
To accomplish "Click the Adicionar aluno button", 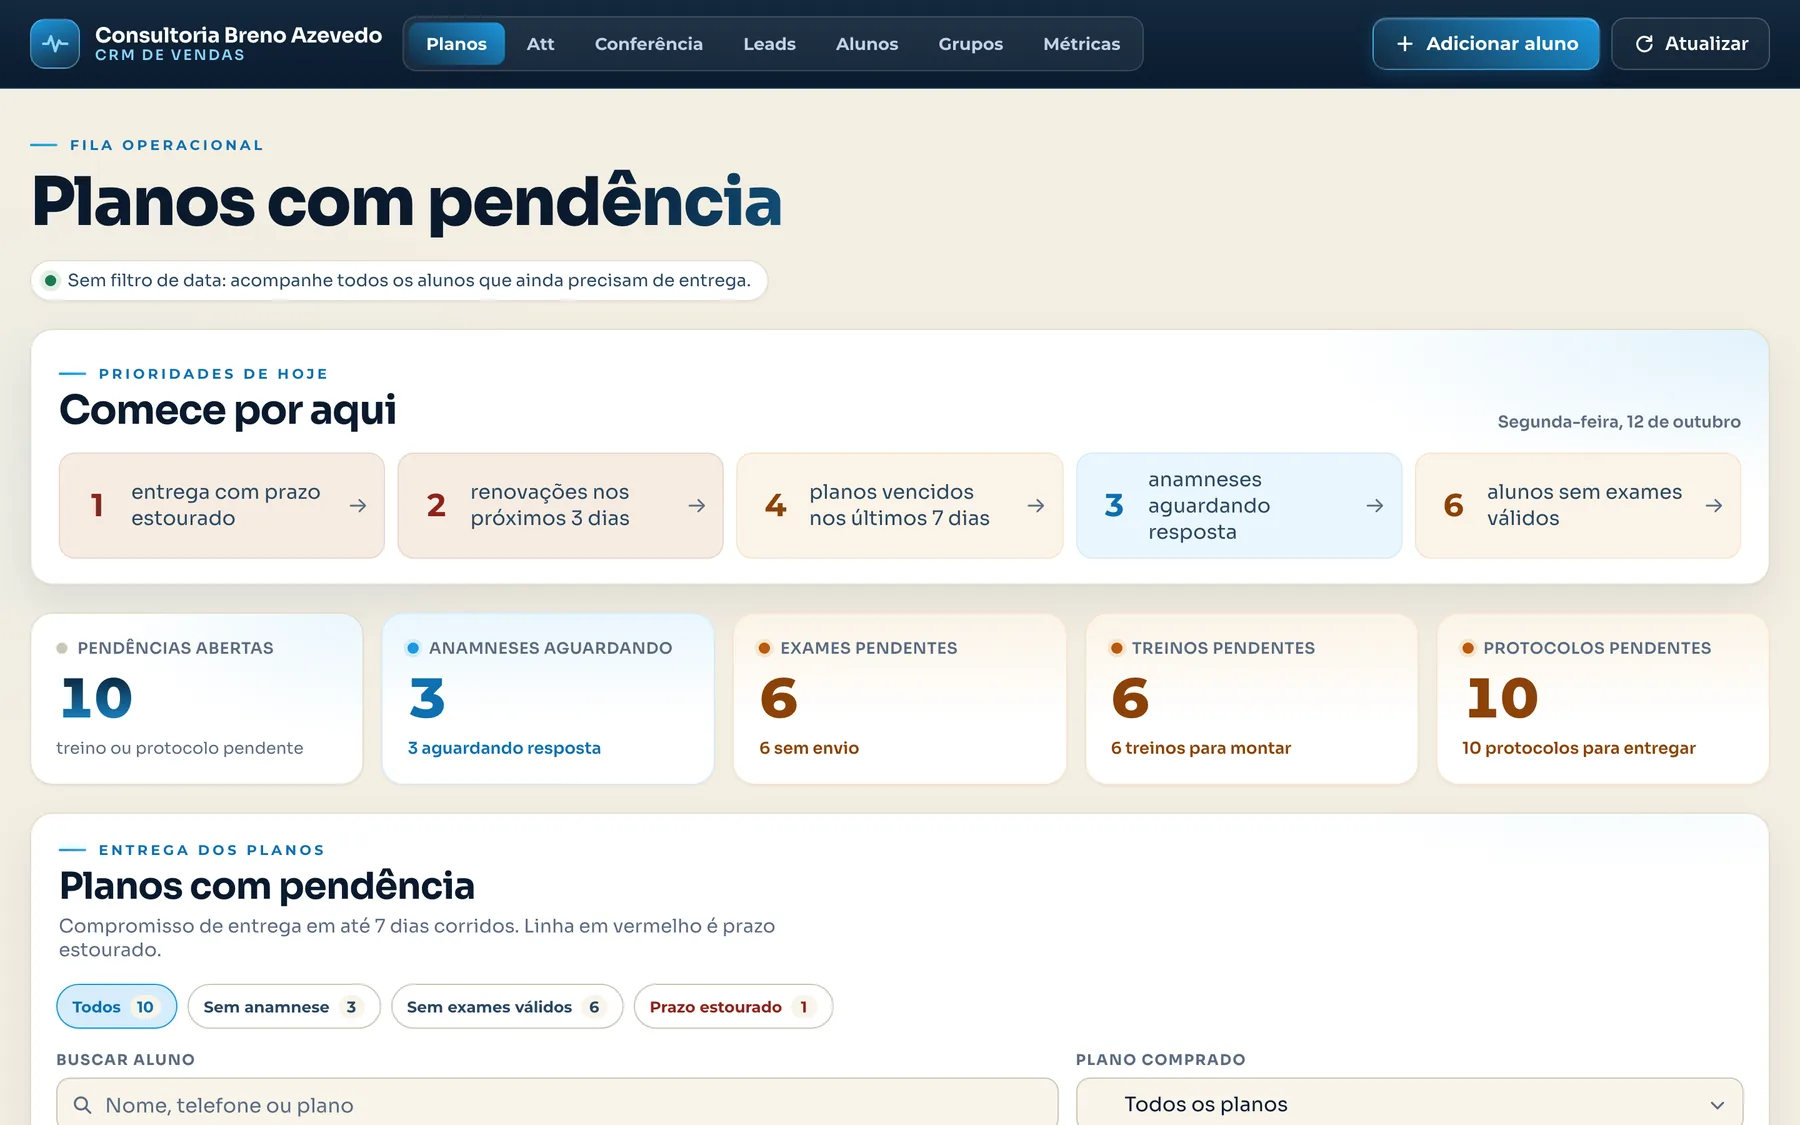I will click(x=1485, y=44).
